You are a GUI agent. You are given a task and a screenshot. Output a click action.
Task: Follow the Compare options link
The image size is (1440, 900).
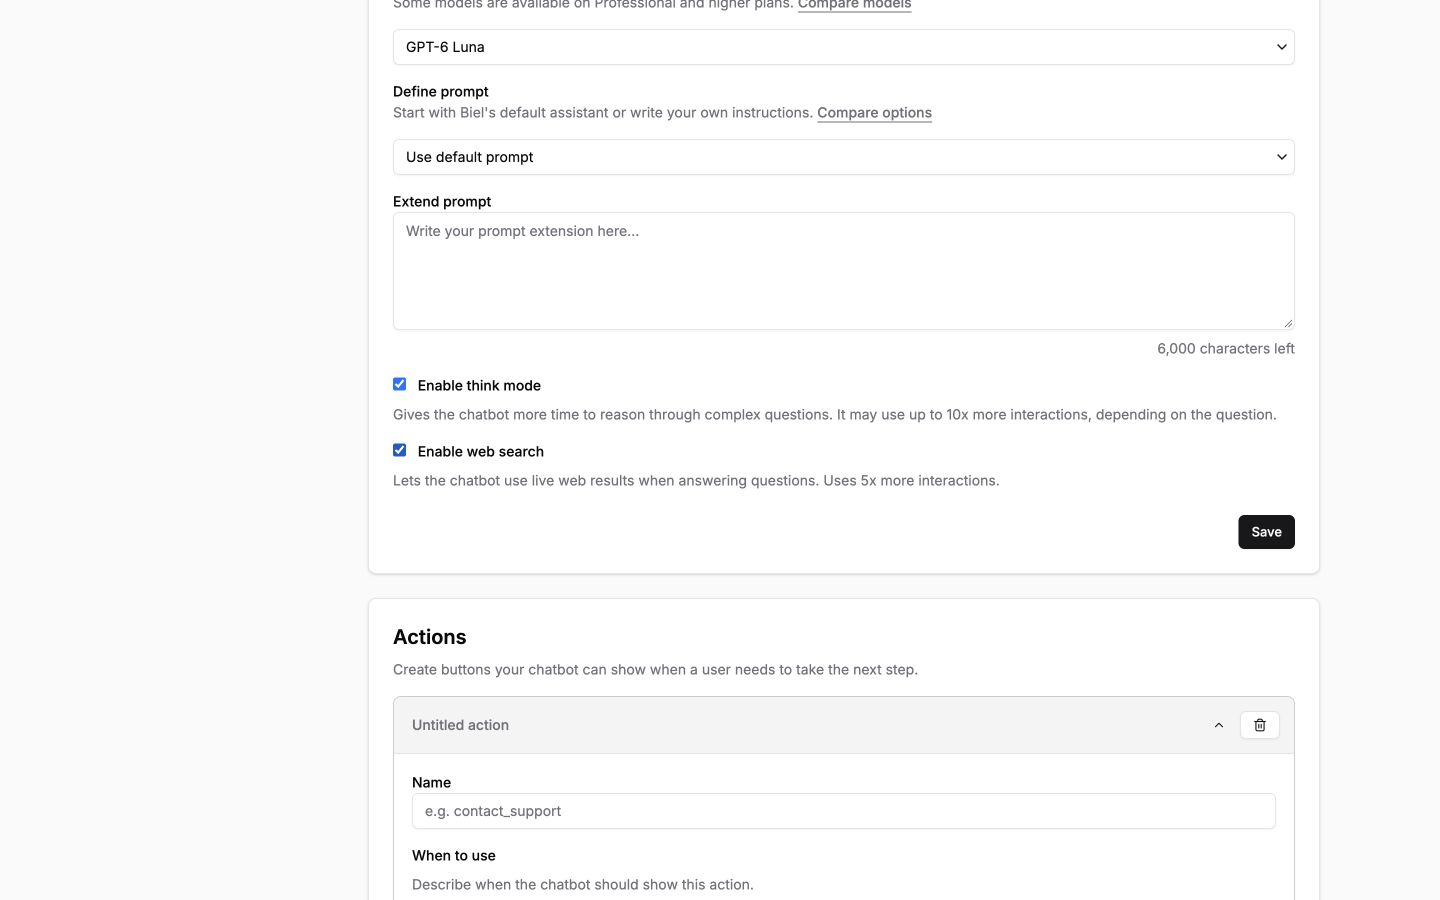874,113
